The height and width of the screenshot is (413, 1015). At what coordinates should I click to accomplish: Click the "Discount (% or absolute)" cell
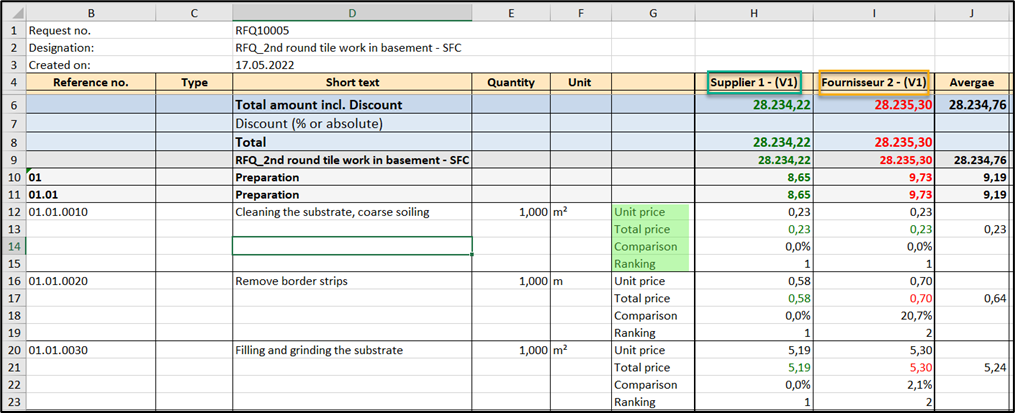point(309,123)
